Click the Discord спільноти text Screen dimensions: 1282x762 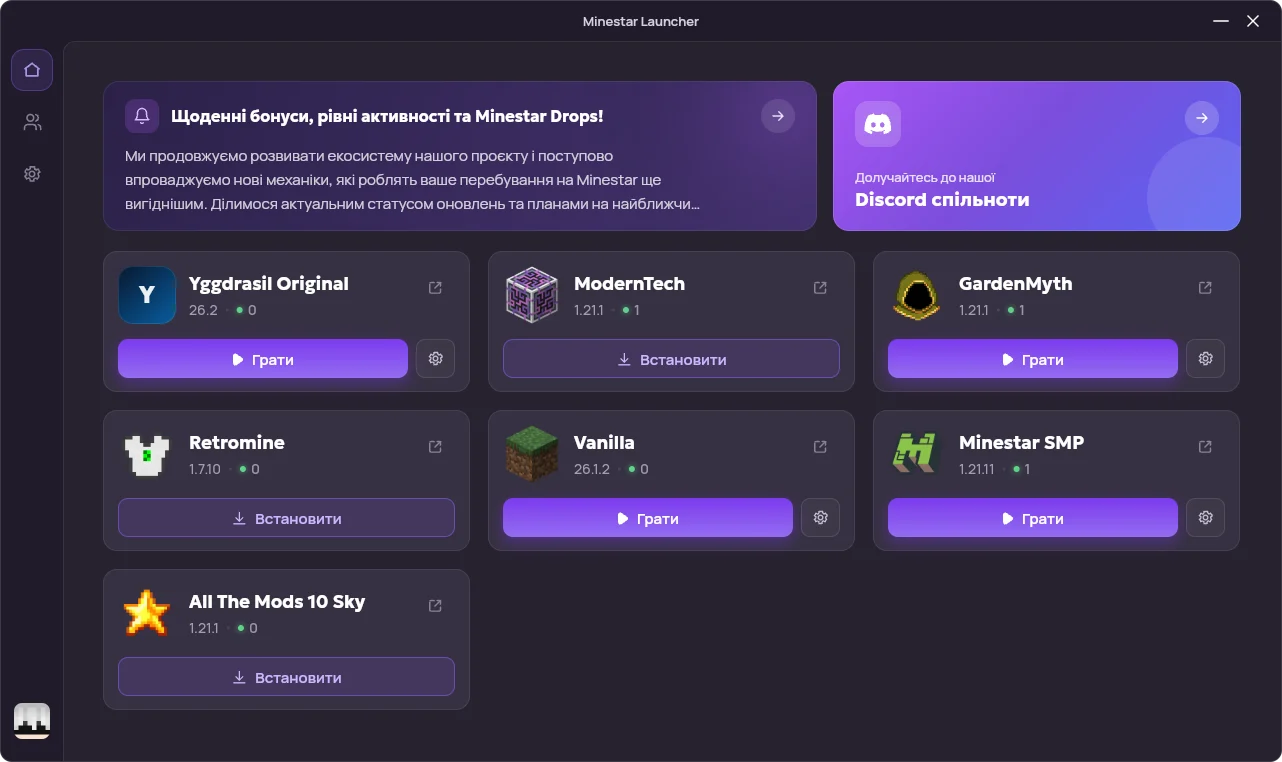pos(942,199)
